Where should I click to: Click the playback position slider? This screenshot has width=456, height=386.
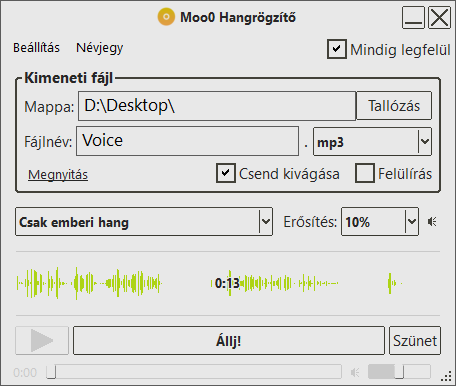[x=194, y=372]
